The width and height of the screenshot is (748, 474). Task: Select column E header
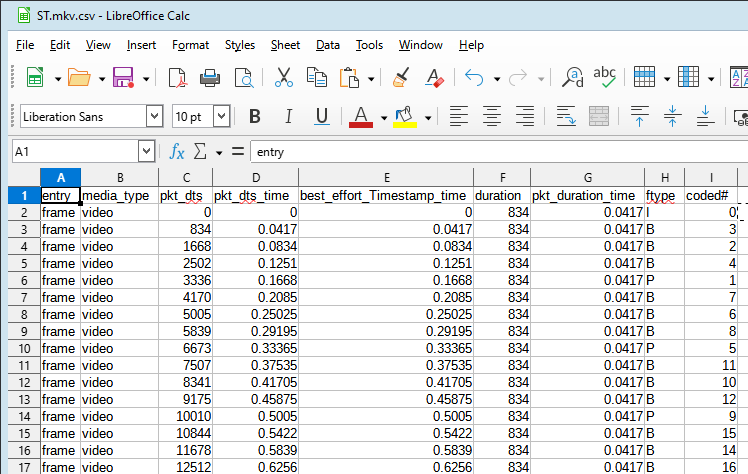(384, 177)
